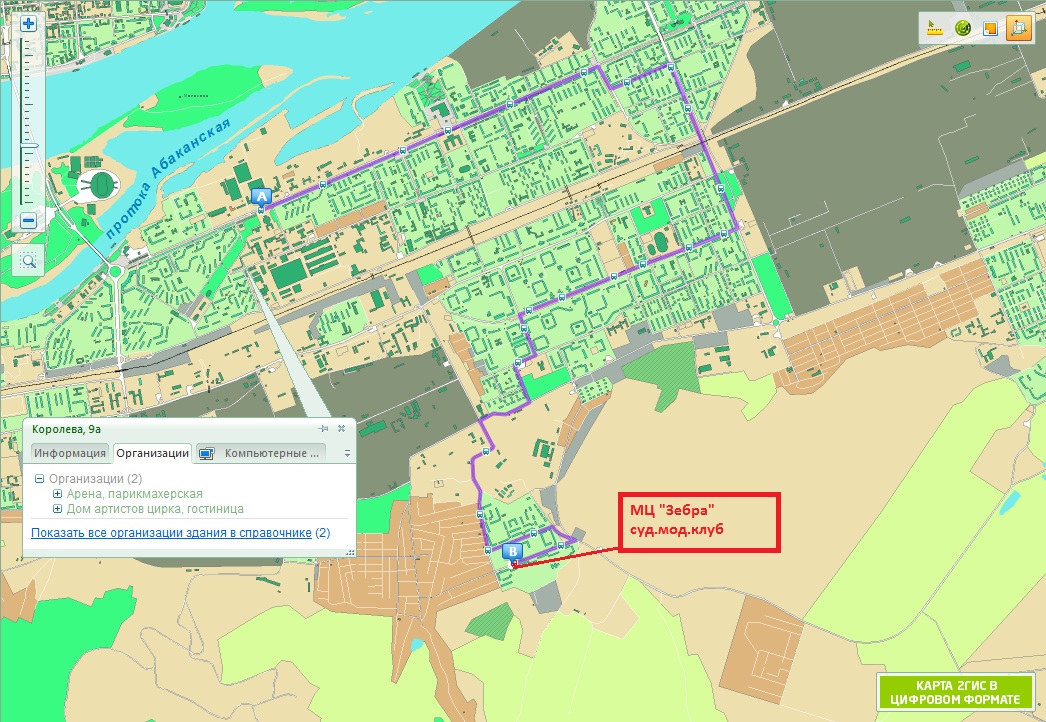This screenshot has height=722, width=1046.
Task: Click the Карта 2ГИС в цифровом формате banner
Action: [x=957, y=692]
